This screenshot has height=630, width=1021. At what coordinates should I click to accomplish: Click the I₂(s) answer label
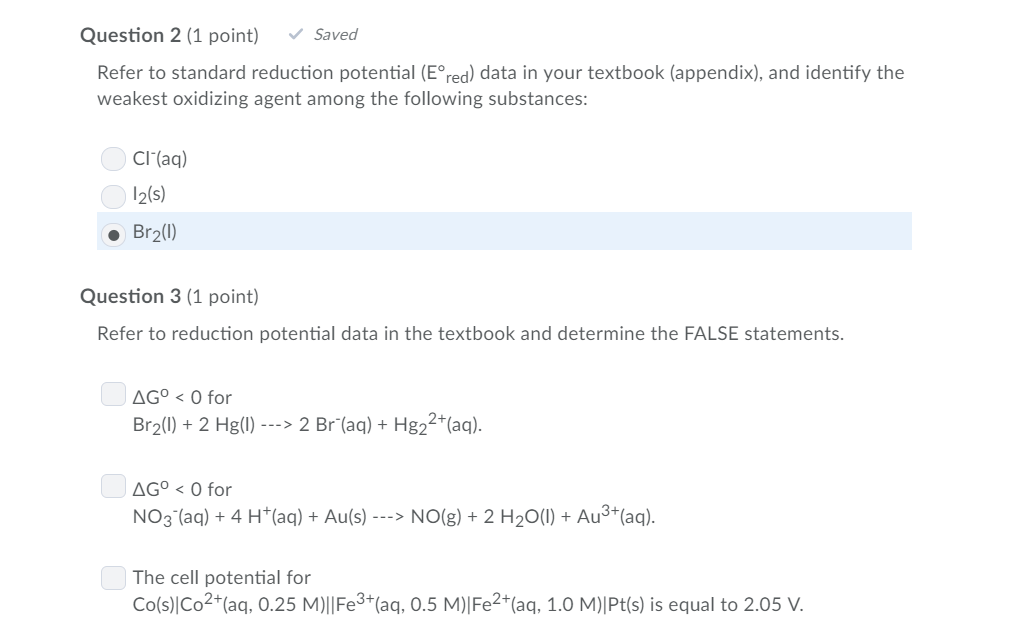pos(149,195)
